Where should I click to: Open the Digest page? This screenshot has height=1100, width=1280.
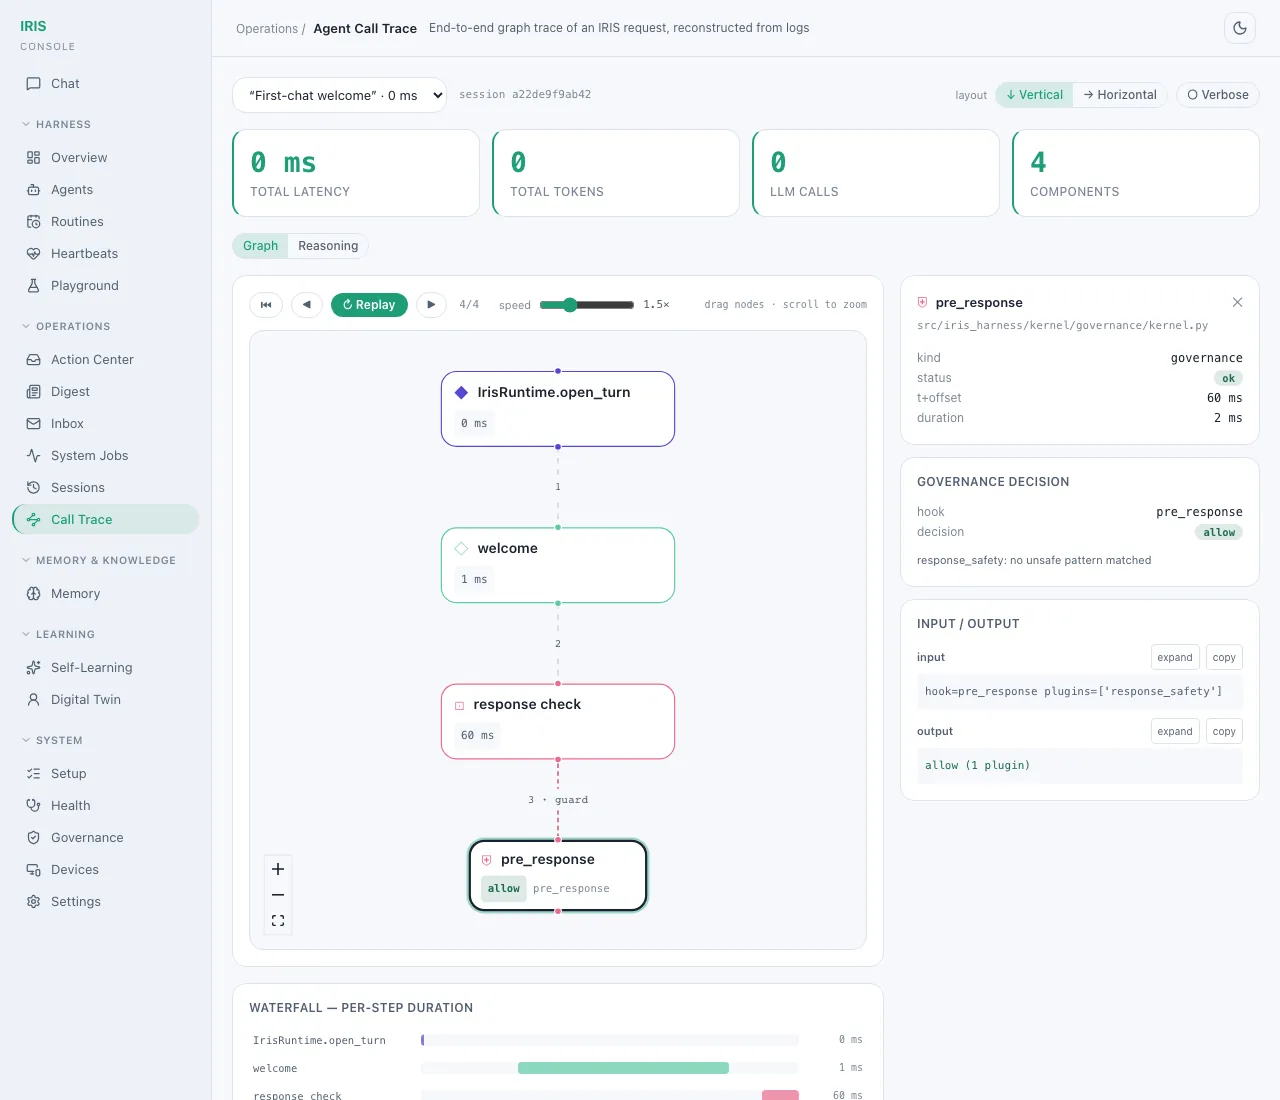(x=106, y=392)
